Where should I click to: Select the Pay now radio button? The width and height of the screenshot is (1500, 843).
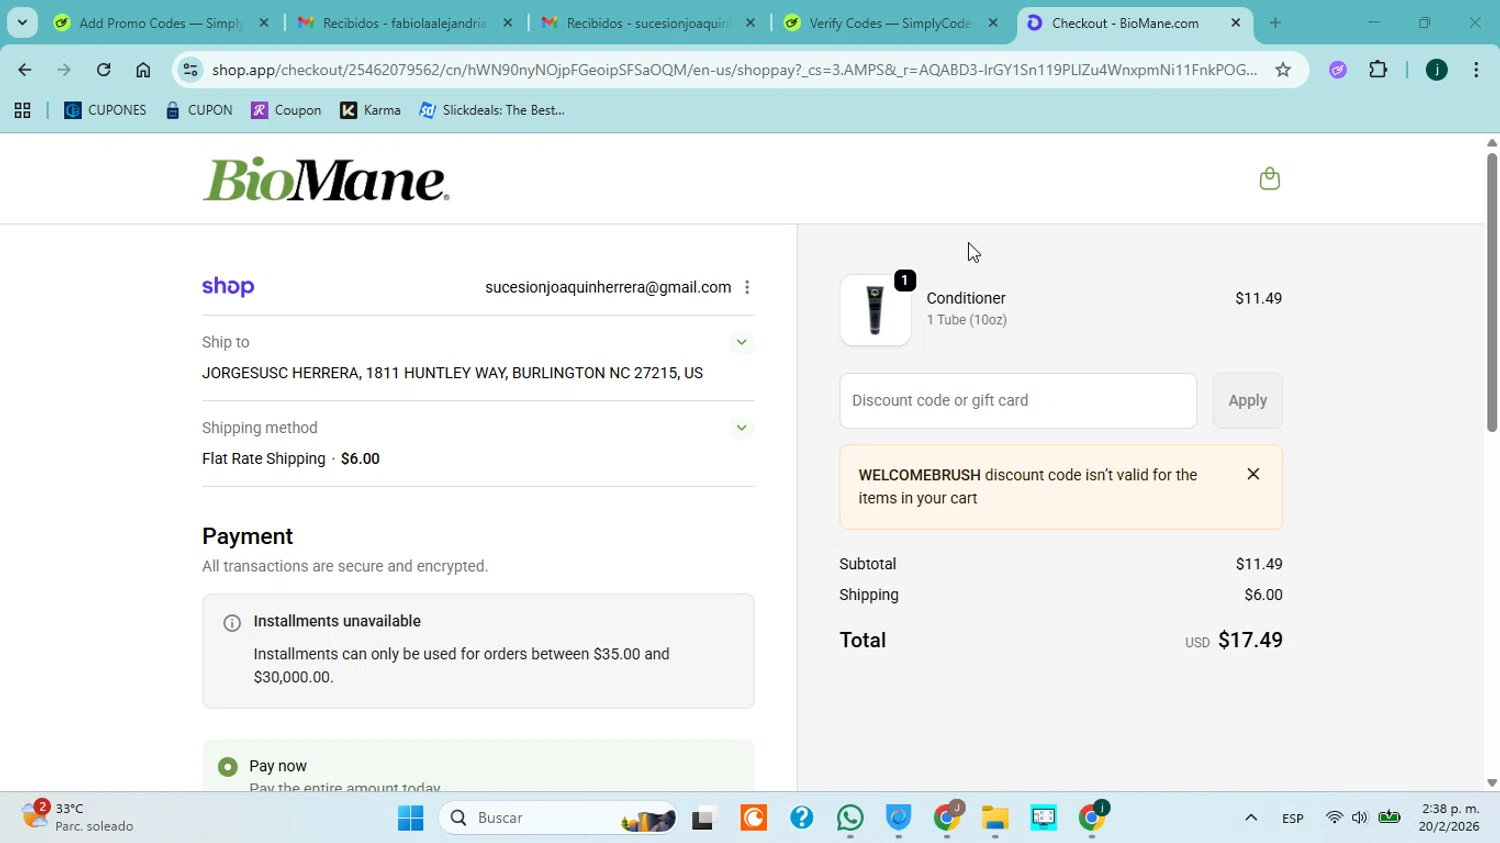[x=228, y=767]
